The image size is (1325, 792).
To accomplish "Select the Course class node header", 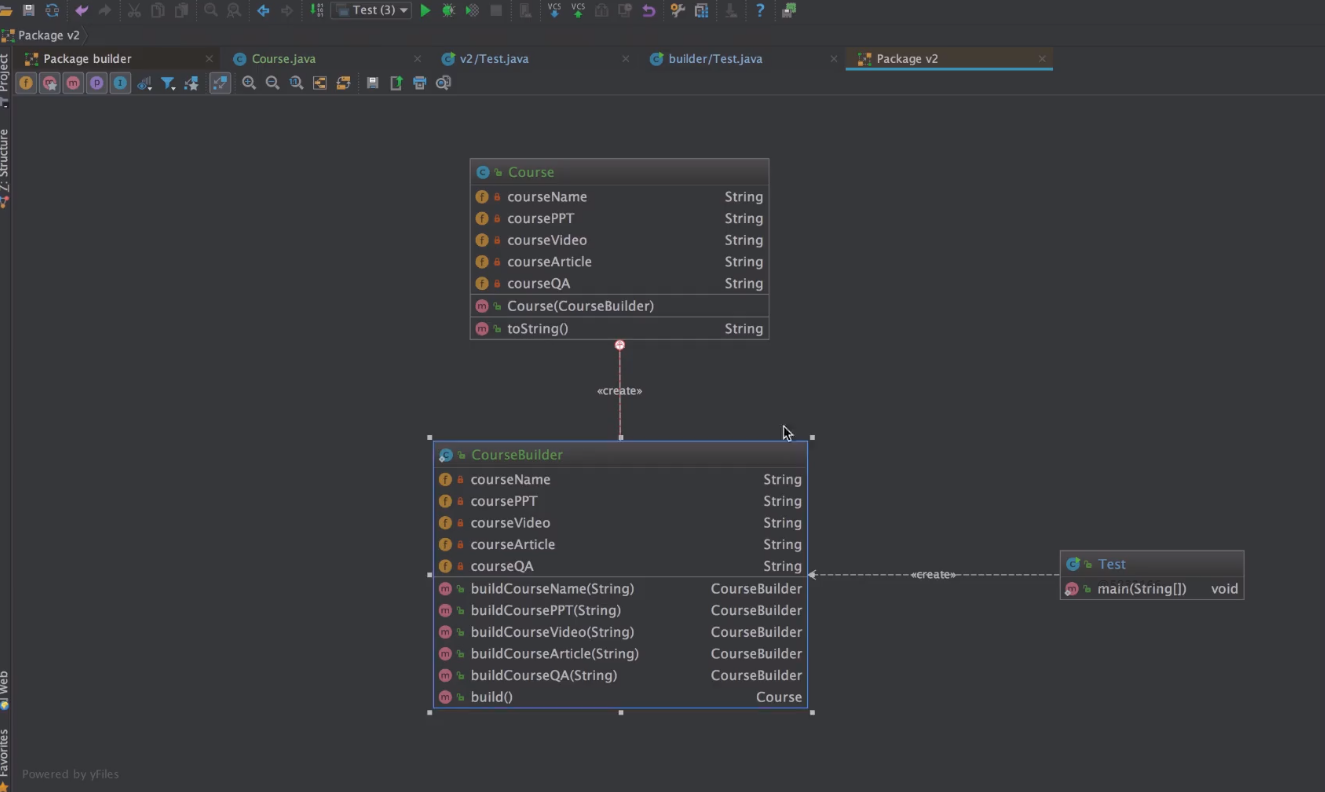I will pyautogui.click(x=620, y=172).
